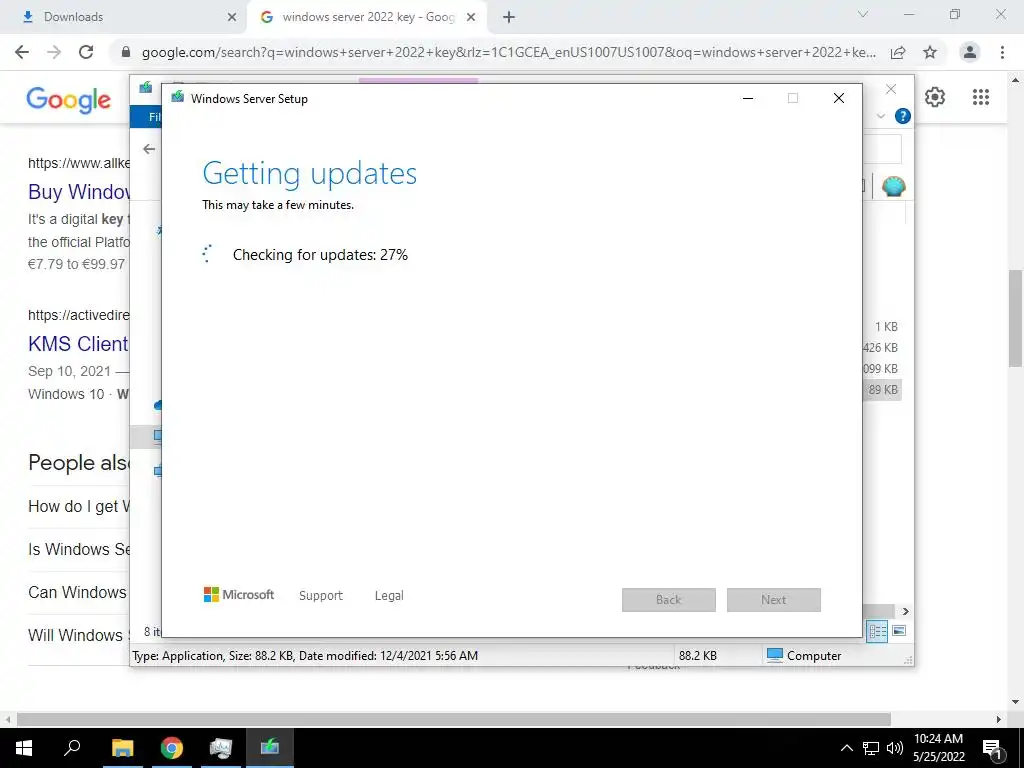Screen dimensions: 1024x768
Task: Select the windows server 2022 key tab
Action: coord(368,17)
